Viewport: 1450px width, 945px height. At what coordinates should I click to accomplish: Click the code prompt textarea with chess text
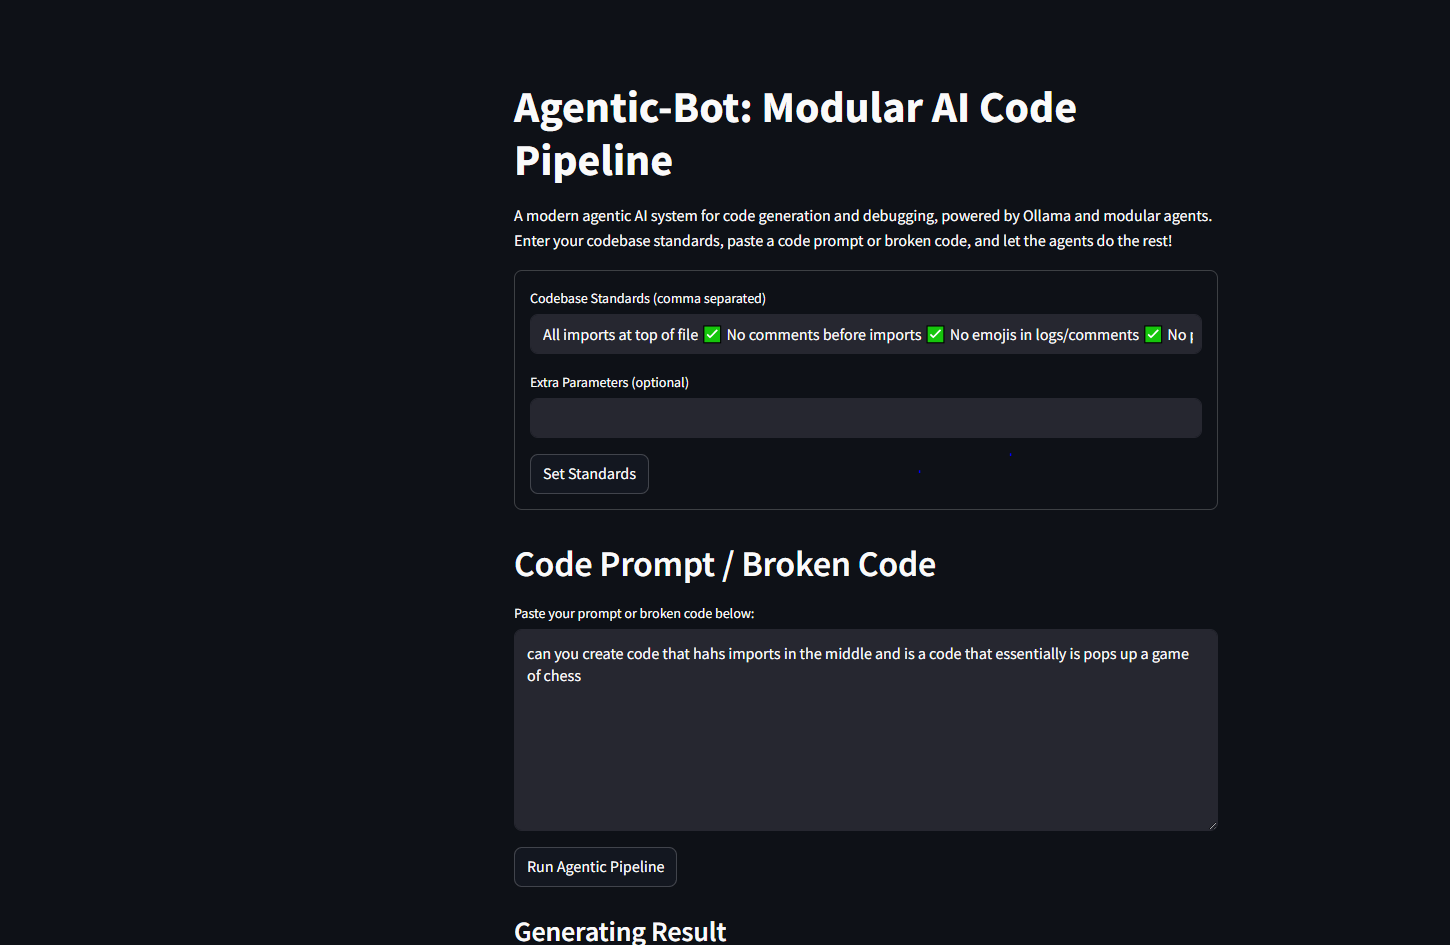coord(865,730)
